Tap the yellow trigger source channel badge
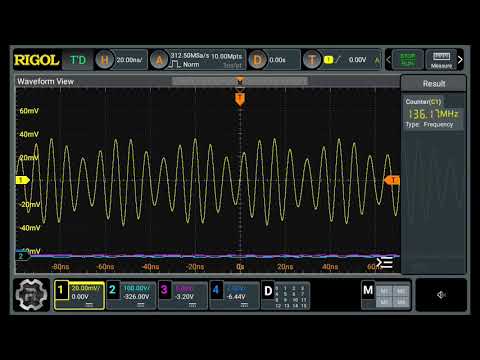 (x=328, y=60)
